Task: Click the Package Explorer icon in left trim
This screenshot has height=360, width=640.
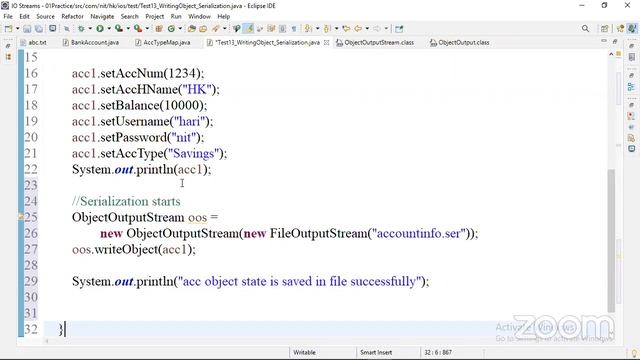Action: pyautogui.click(x=8, y=57)
